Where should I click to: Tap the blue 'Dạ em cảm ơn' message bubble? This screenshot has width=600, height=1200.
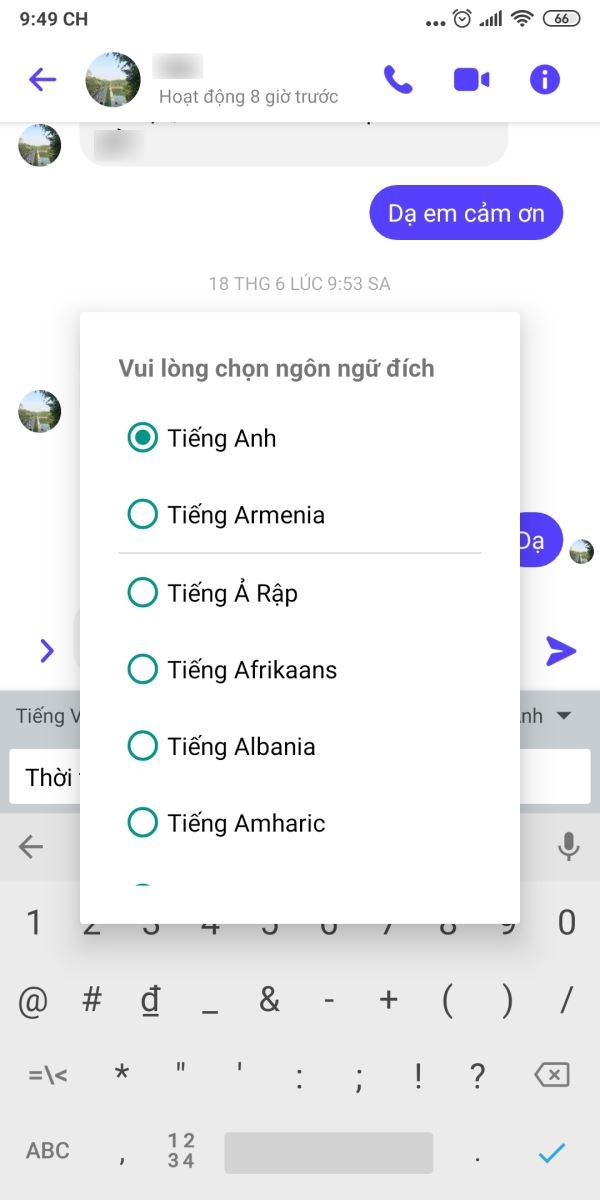pos(466,212)
